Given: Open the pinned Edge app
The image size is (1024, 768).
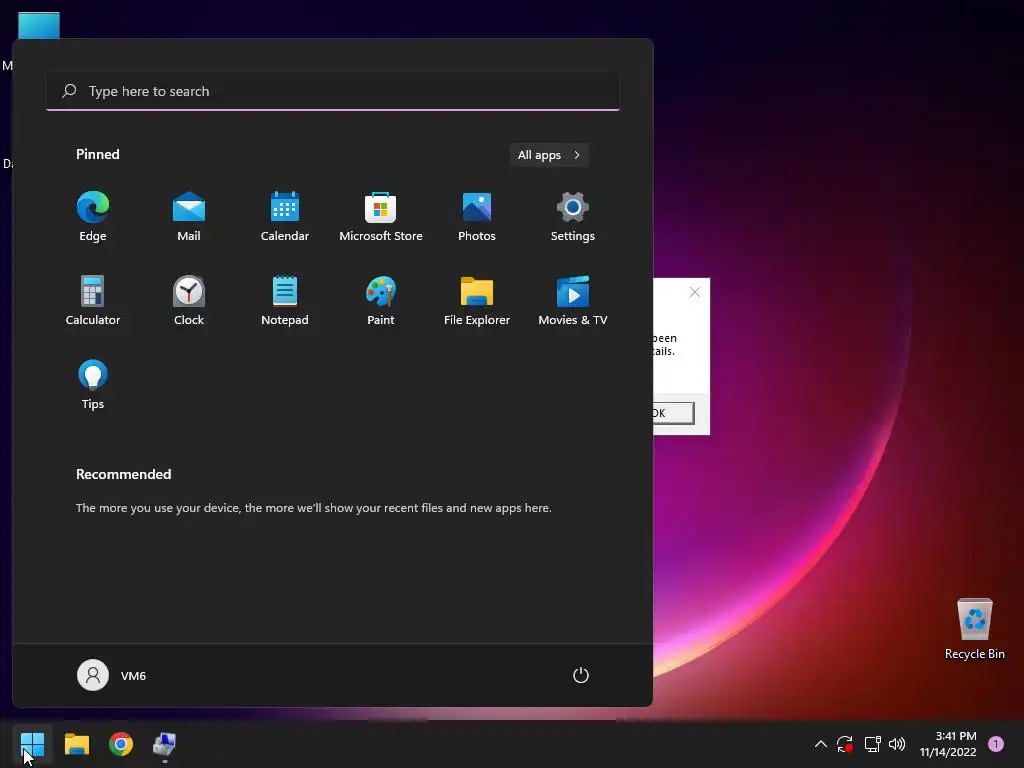Looking at the screenshot, I should click(x=93, y=217).
